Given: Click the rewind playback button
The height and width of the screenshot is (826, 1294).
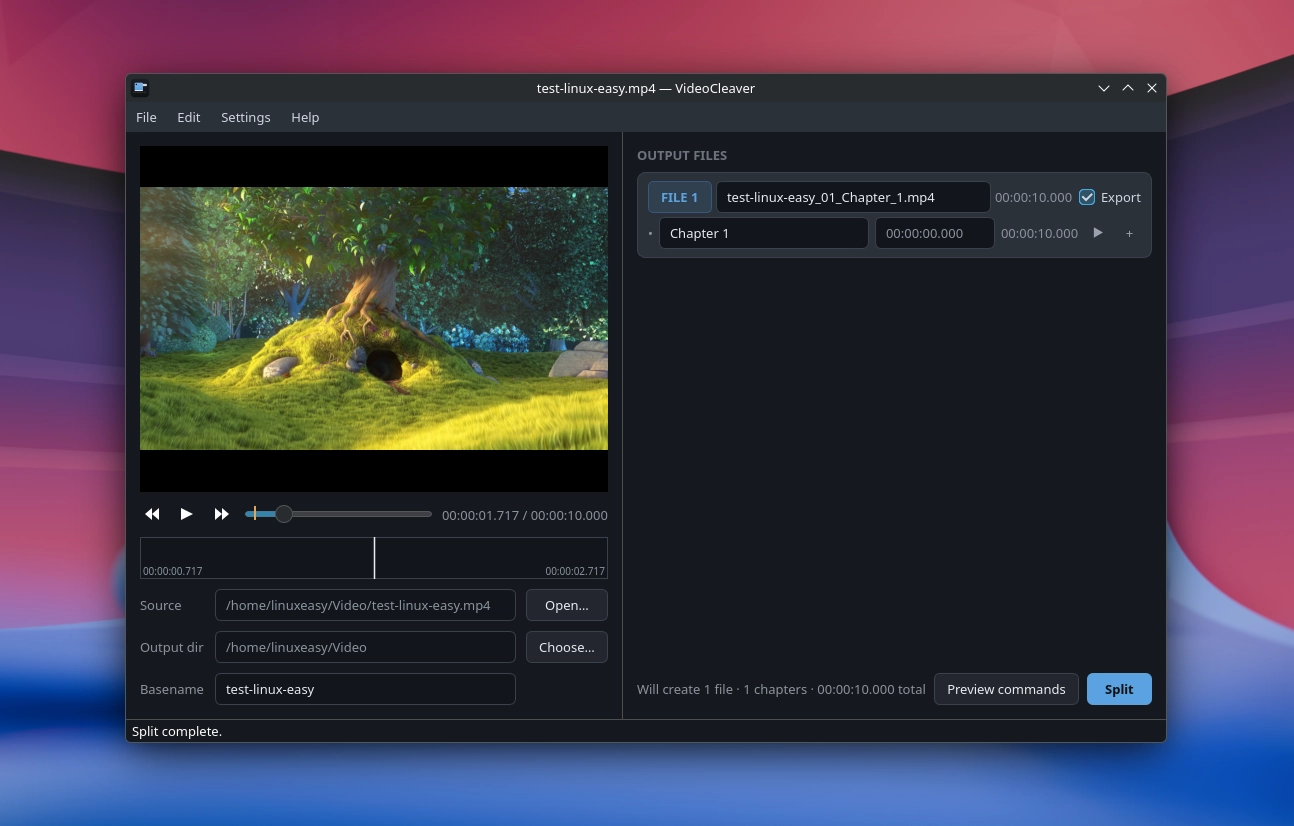Looking at the screenshot, I should 152,514.
